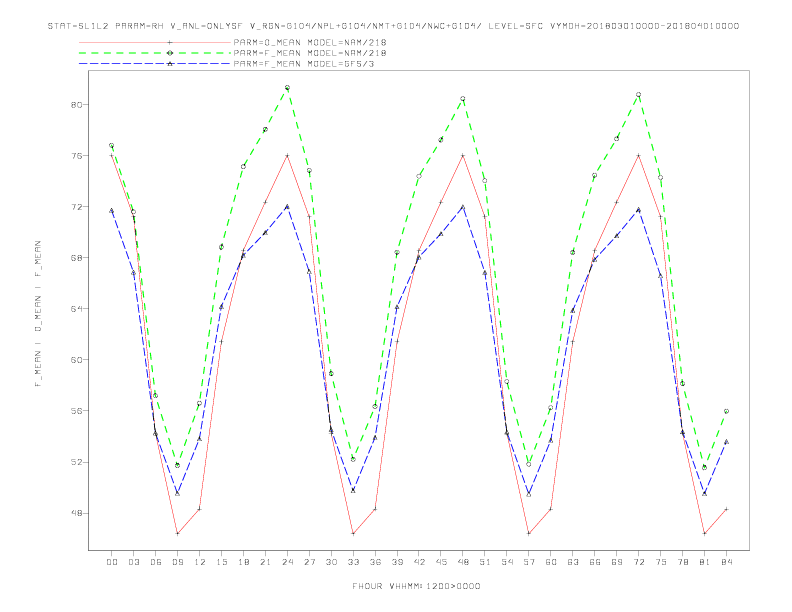
Task: Click x-axis forecast hour label 33
Action: (x=353, y=562)
